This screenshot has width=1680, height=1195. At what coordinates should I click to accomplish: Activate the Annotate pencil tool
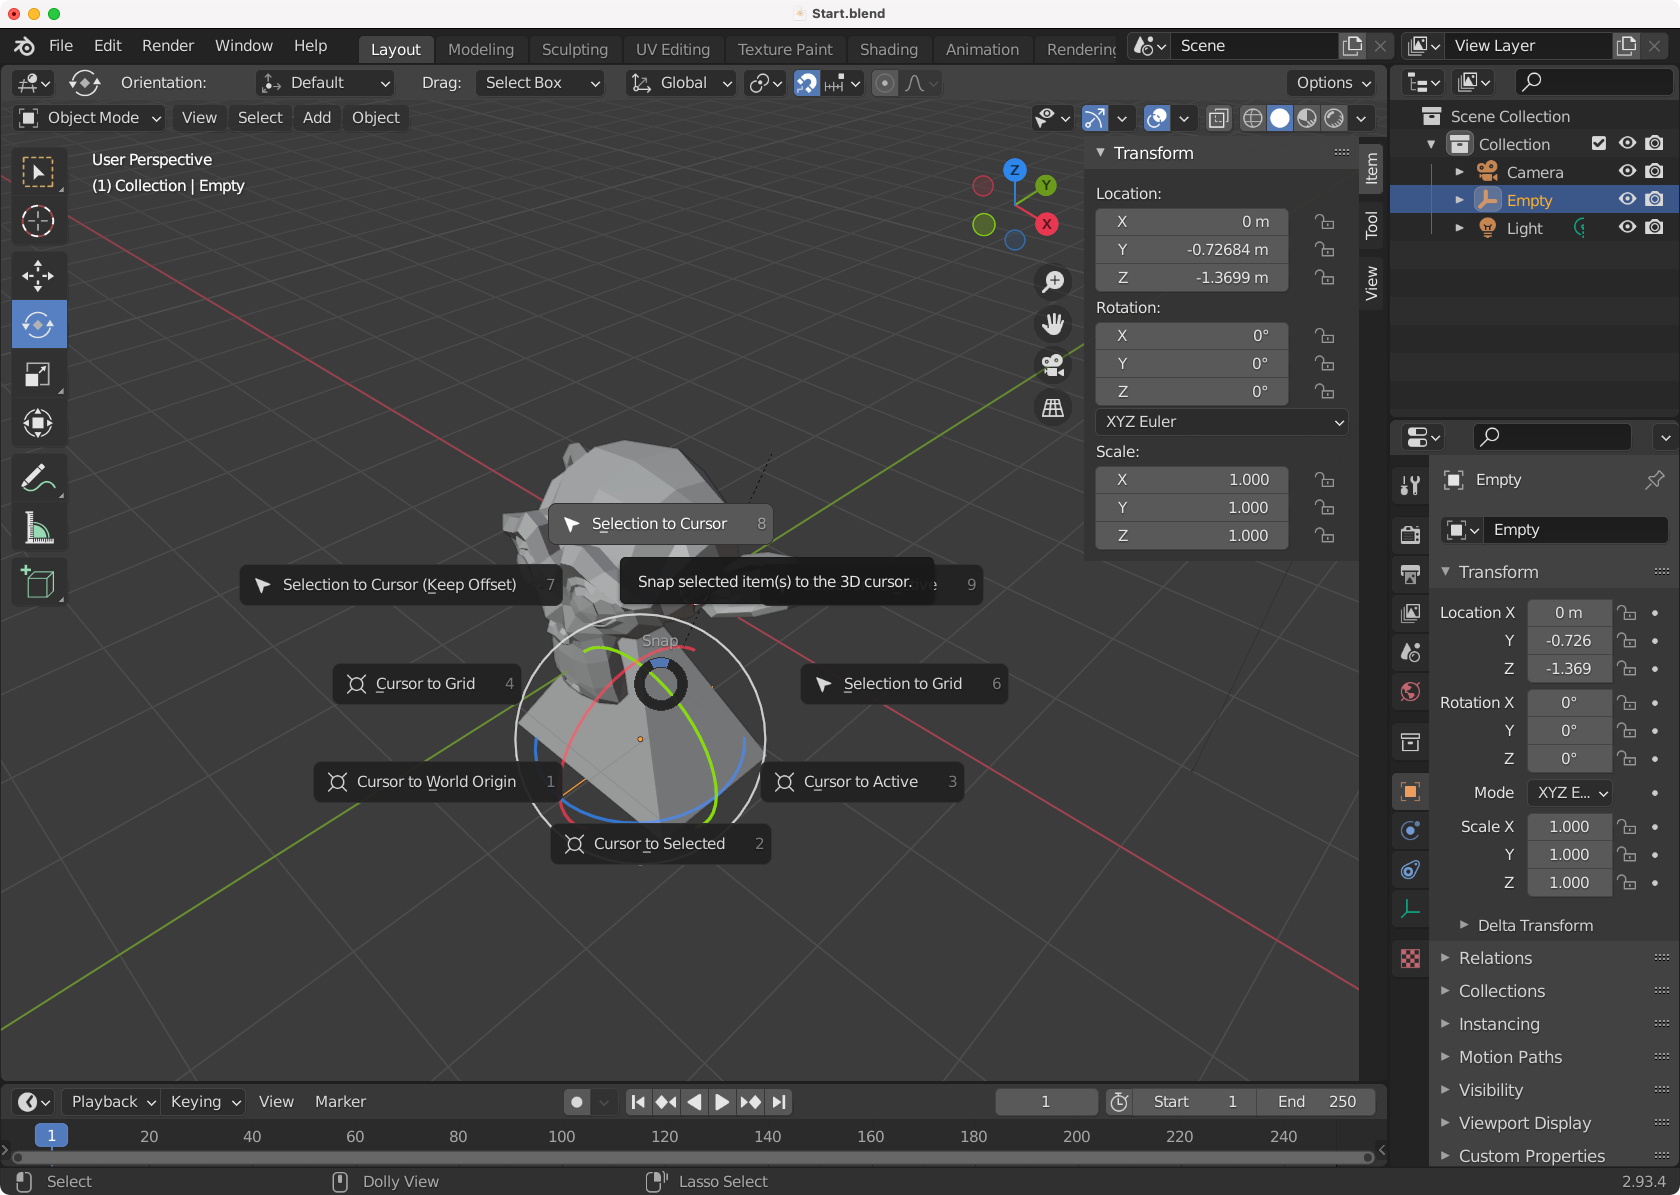click(x=38, y=478)
